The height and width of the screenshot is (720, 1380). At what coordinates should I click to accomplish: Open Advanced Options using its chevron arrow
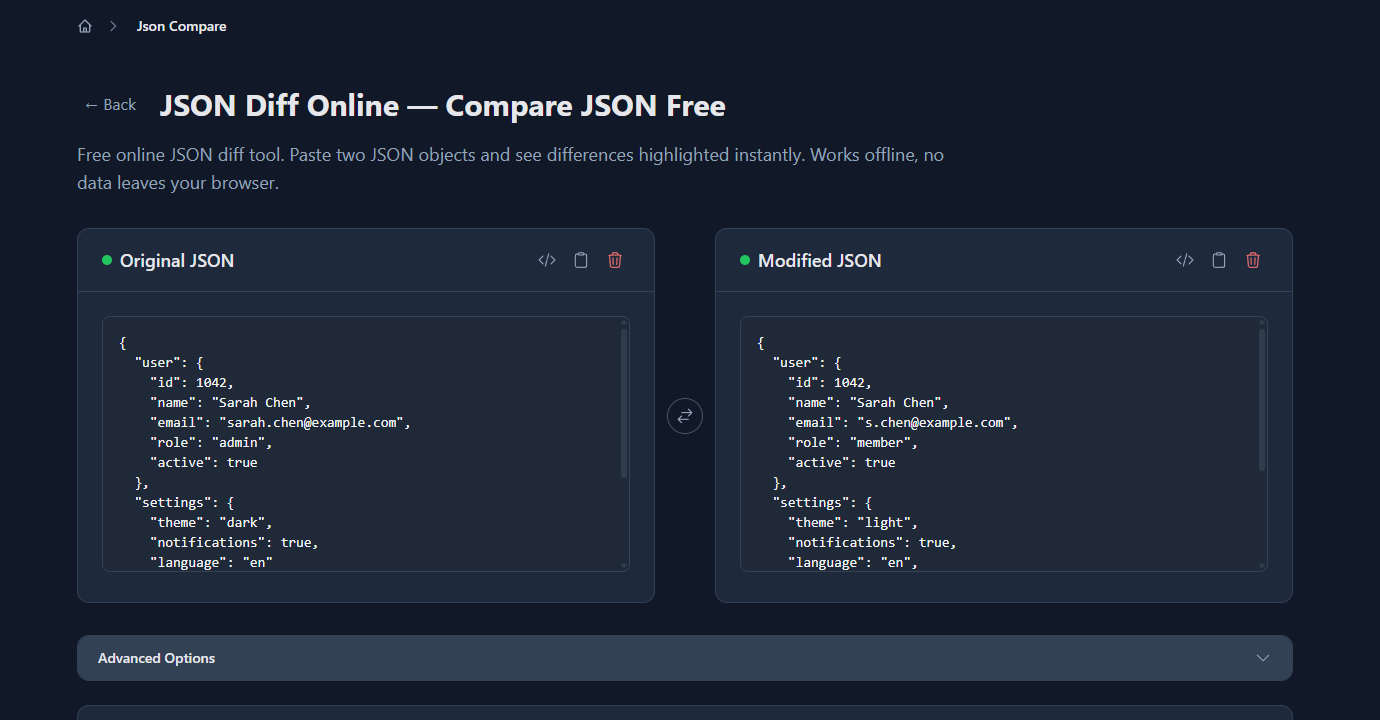click(x=1263, y=657)
